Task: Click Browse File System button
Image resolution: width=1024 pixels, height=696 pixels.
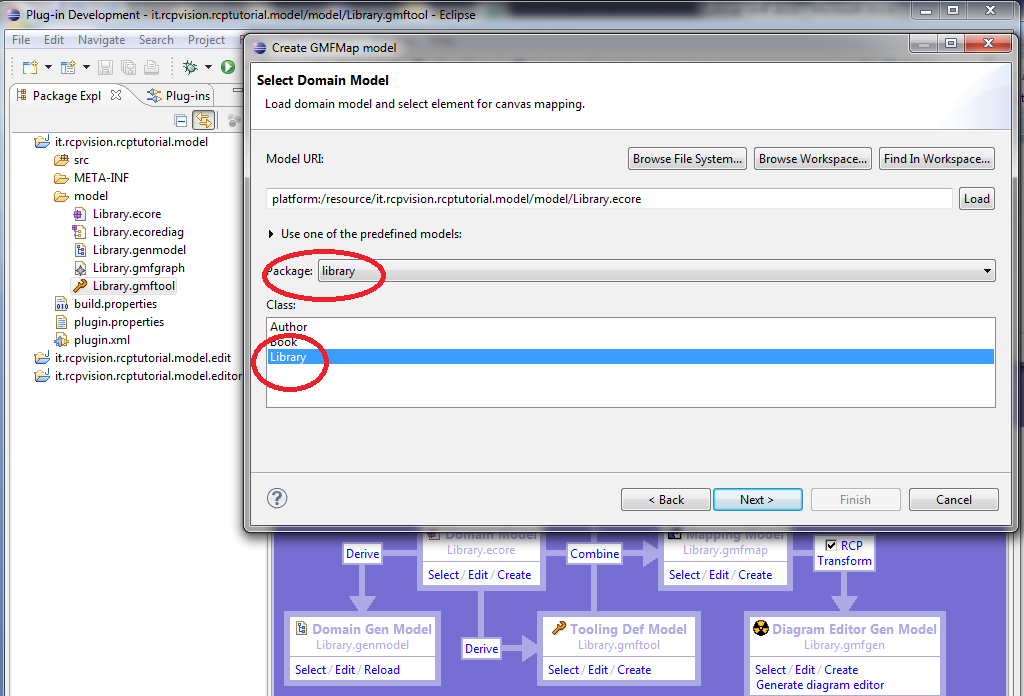Action: (687, 159)
